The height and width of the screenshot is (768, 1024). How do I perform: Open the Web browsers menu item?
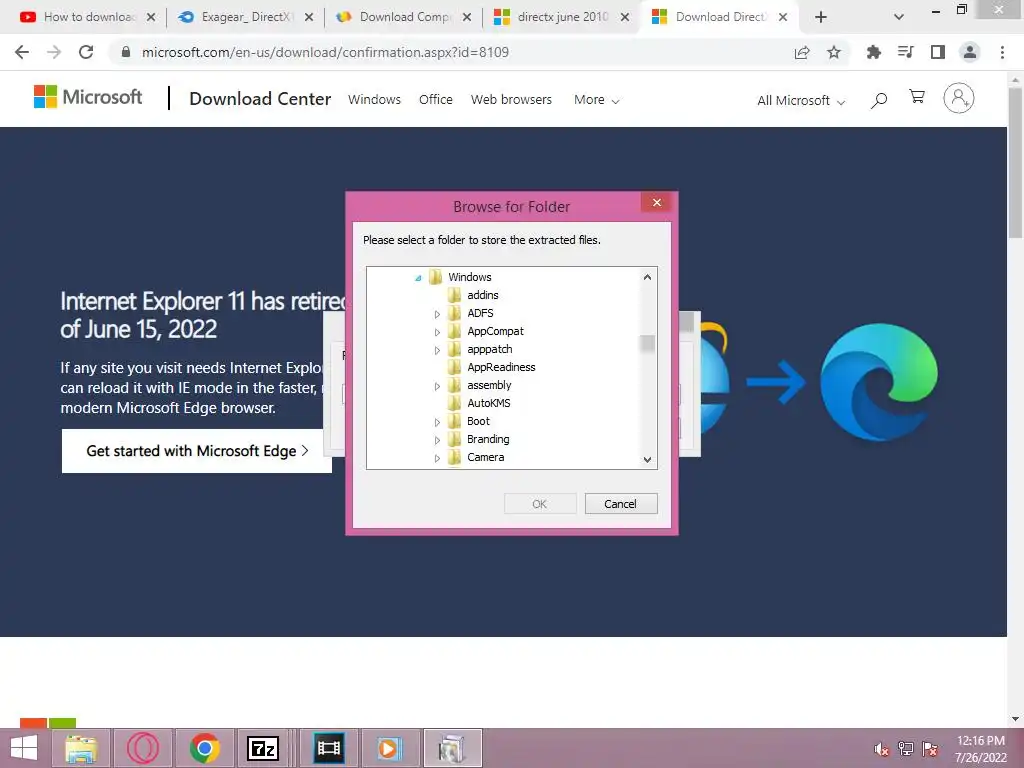(x=511, y=99)
